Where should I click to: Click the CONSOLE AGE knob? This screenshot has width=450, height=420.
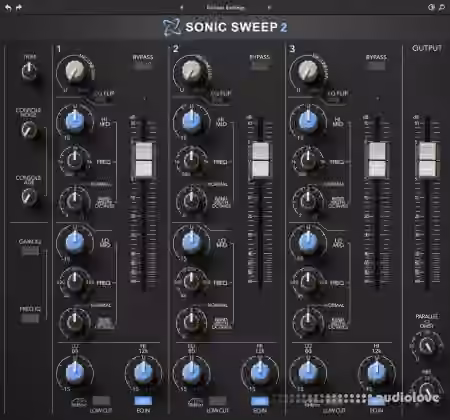pos(29,196)
